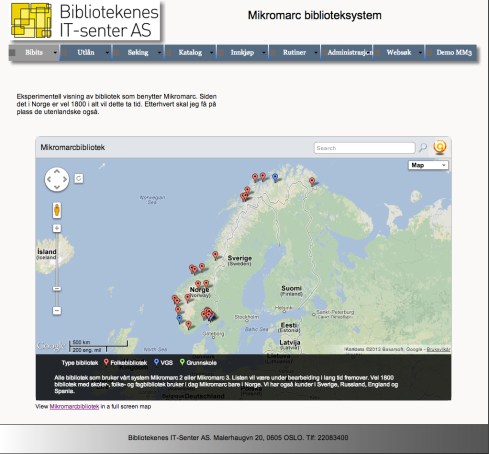Open the Katalog menu

click(x=190, y=53)
